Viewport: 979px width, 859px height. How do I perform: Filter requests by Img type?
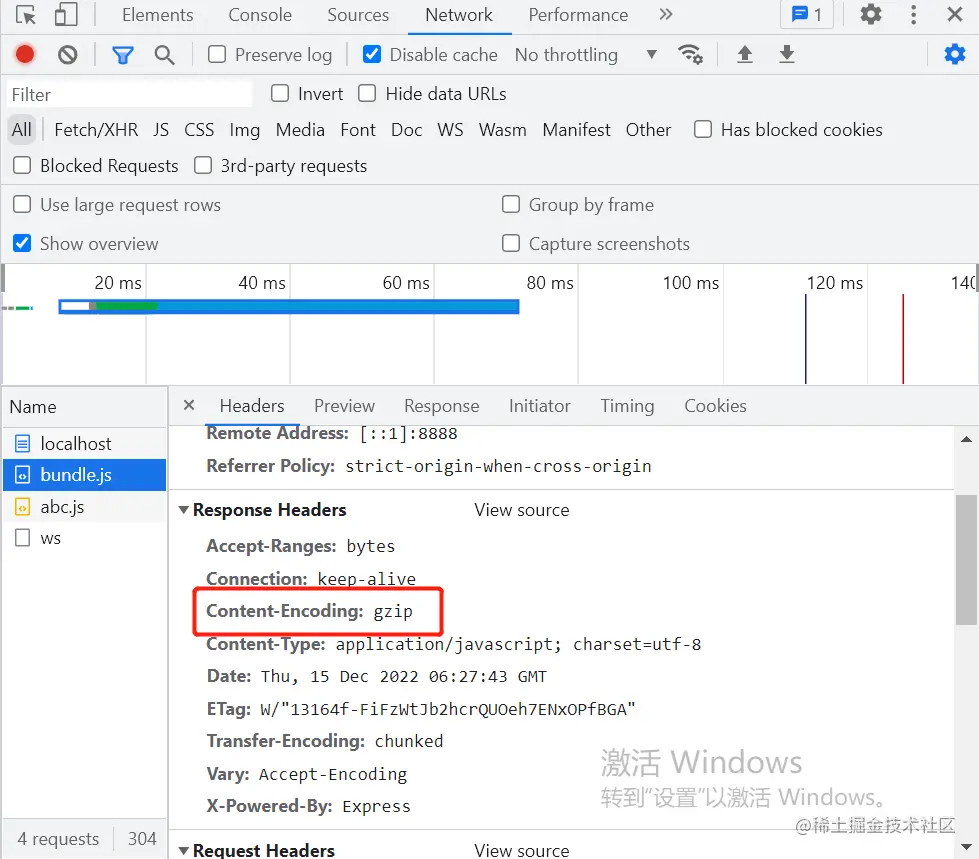tap(244, 130)
